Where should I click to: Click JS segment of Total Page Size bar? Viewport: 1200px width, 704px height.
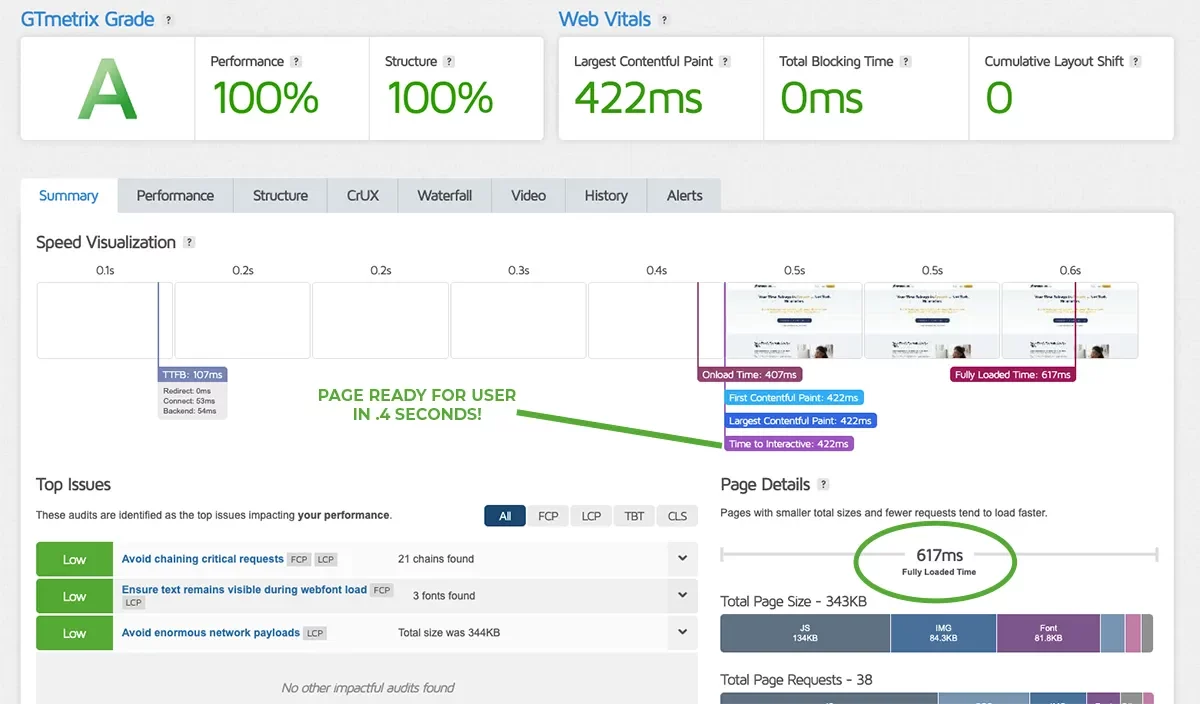pyautogui.click(x=805, y=633)
